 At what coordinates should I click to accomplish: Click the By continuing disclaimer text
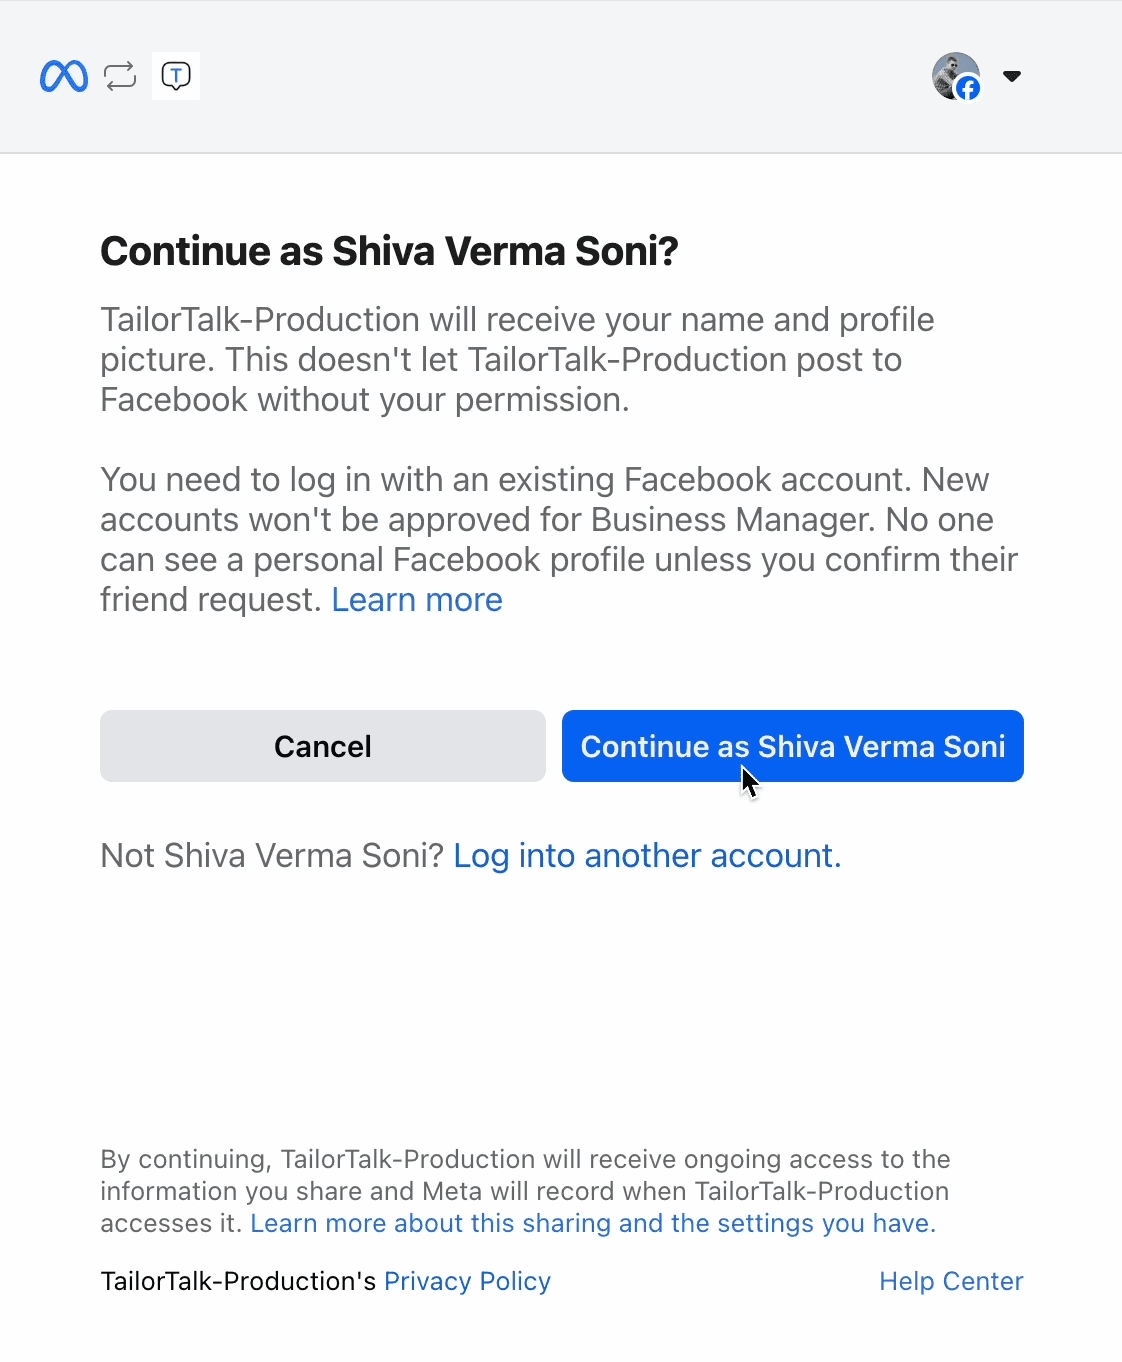coord(525,1191)
